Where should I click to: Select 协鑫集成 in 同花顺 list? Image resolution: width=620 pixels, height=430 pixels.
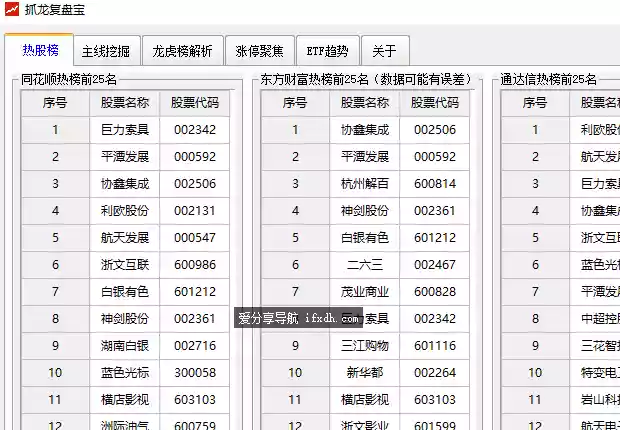[125, 184]
